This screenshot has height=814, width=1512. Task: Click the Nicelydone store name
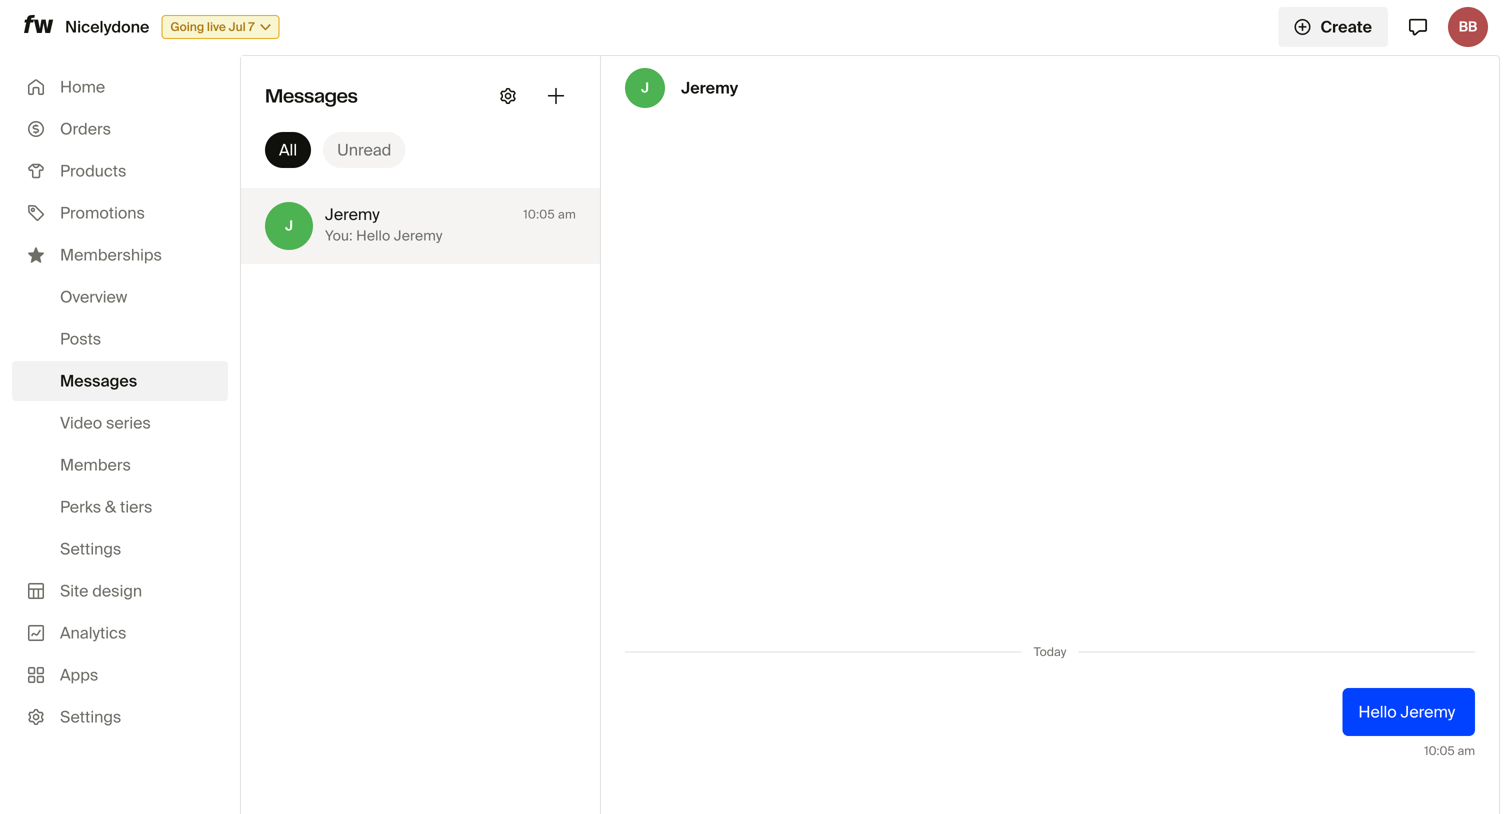tap(107, 27)
